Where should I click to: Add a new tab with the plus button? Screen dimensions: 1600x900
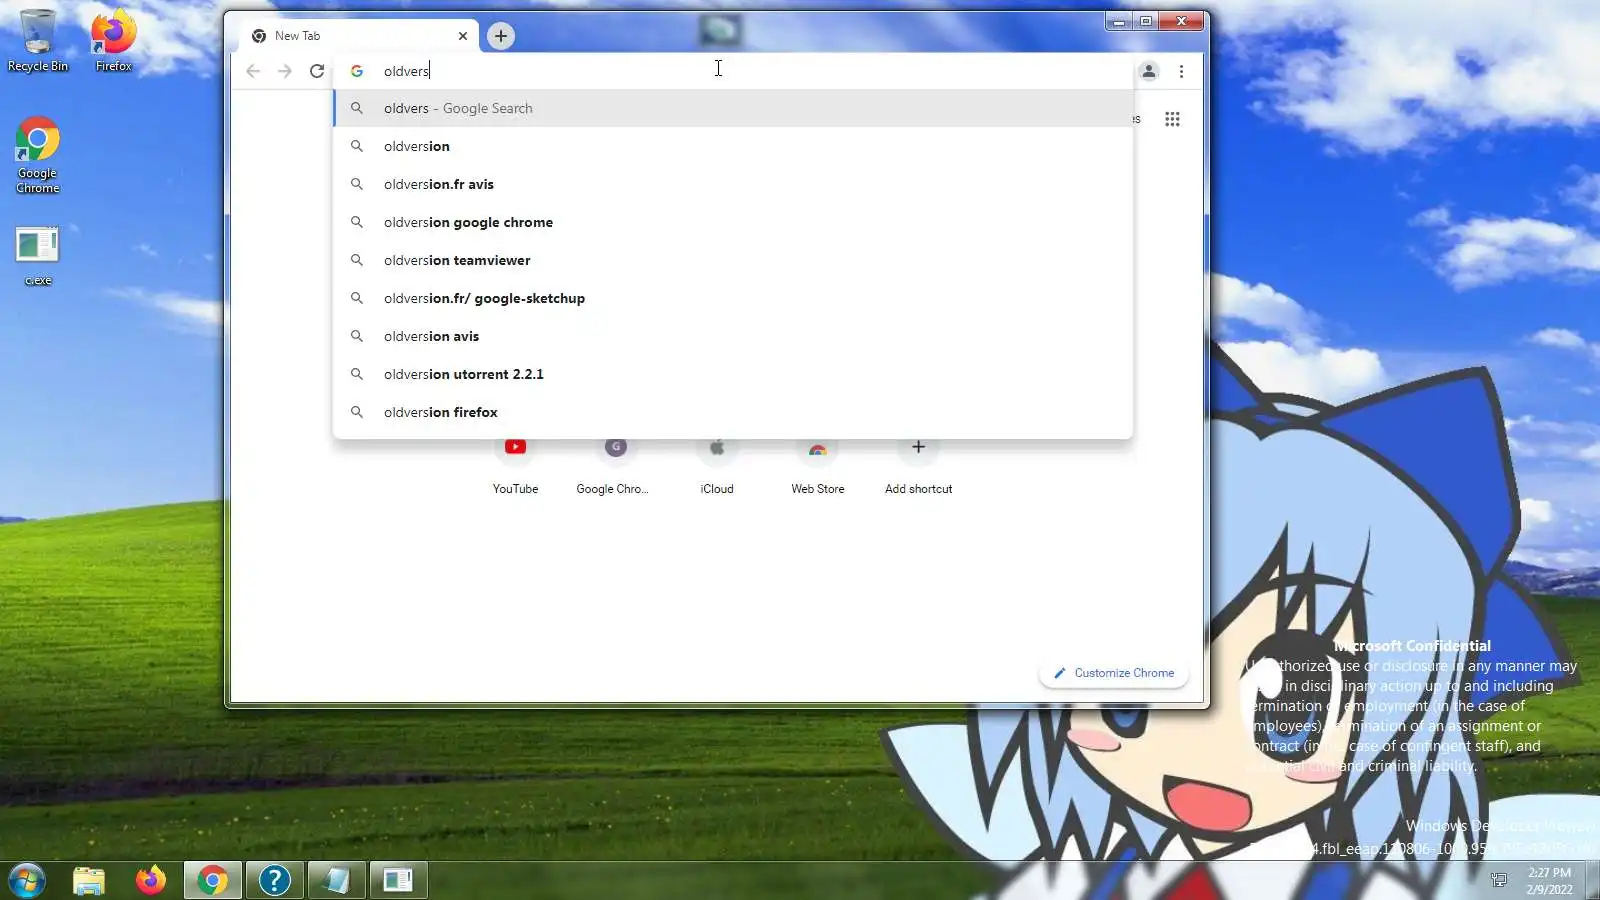tap(501, 36)
